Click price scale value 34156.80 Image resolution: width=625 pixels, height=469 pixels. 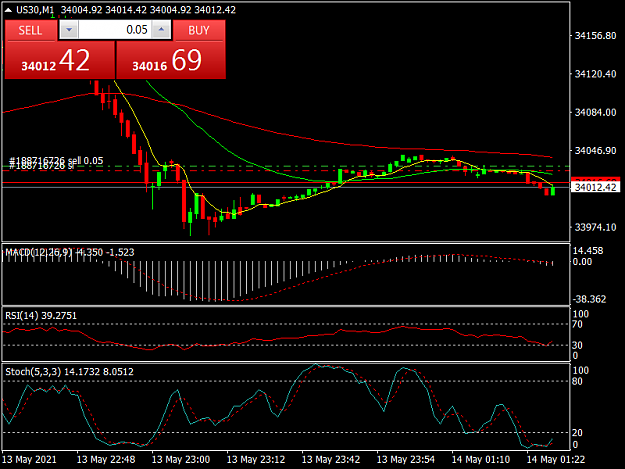pyautogui.click(x=596, y=36)
